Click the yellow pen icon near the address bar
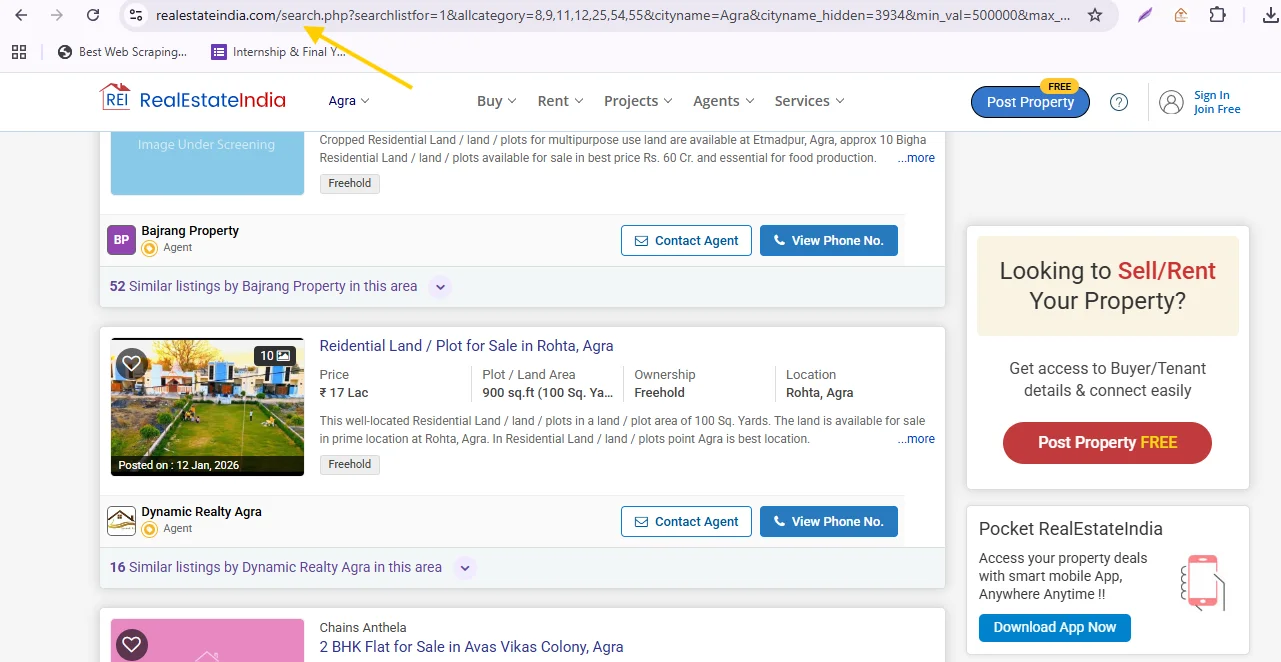 (x=1145, y=16)
